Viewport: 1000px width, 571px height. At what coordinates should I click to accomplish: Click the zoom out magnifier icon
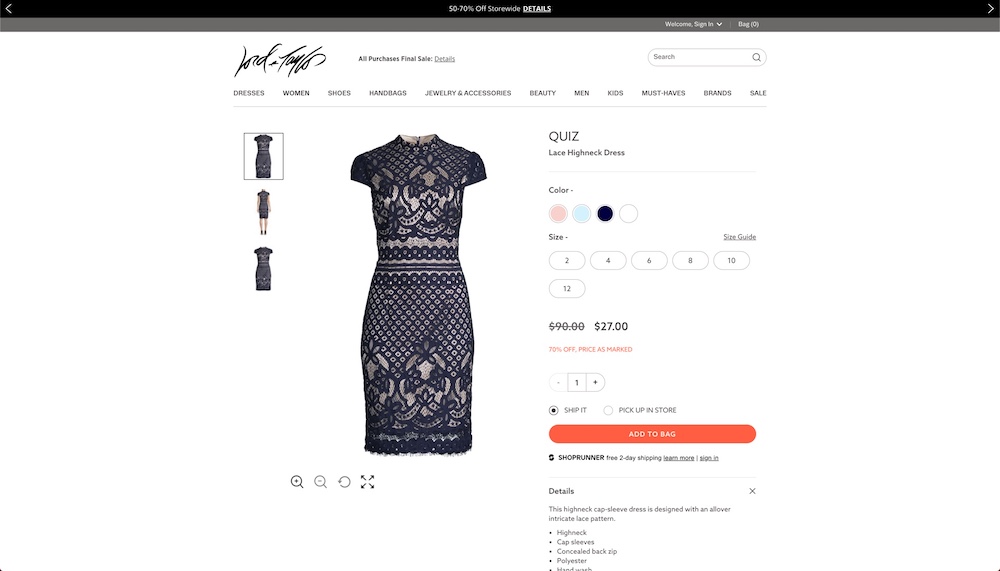point(320,482)
